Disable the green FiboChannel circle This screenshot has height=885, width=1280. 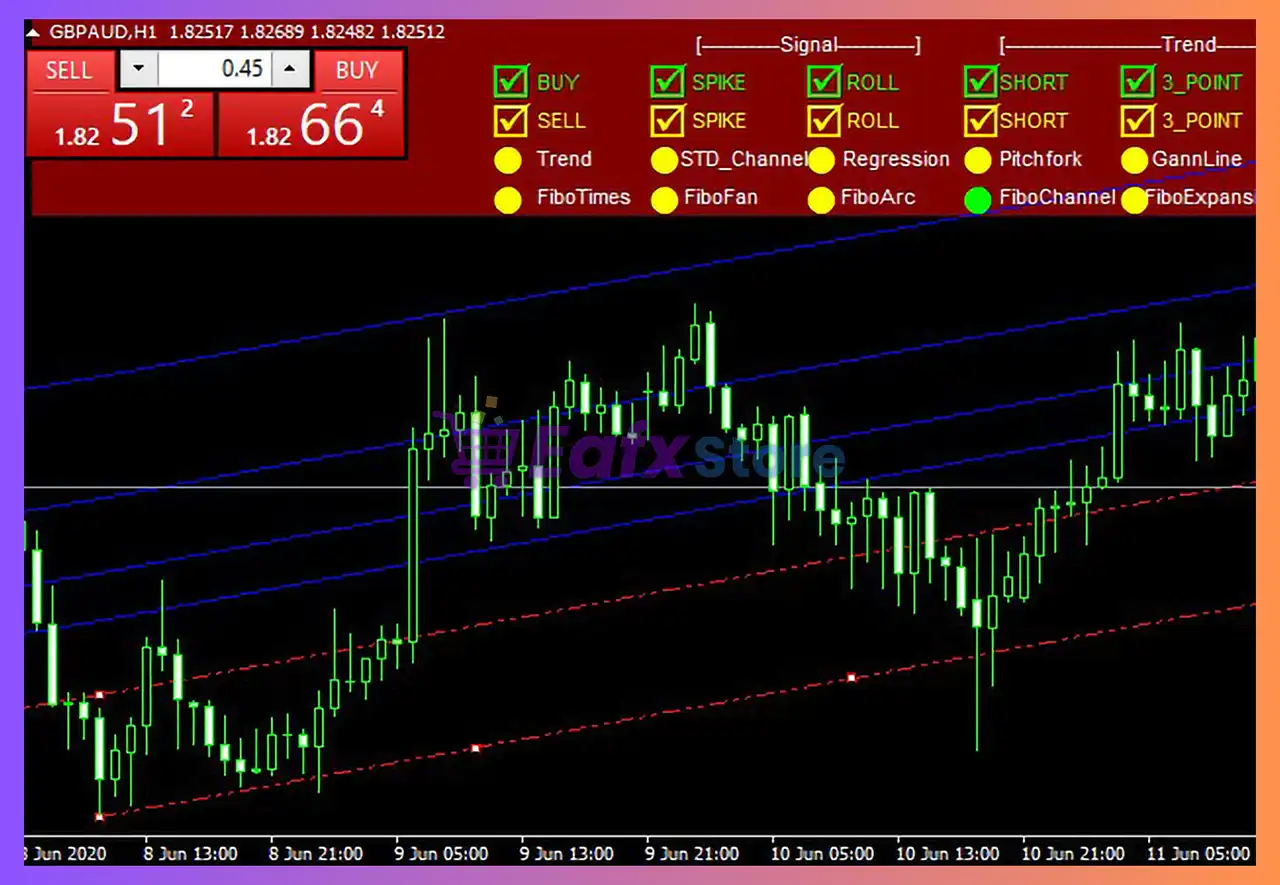[x=978, y=199]
